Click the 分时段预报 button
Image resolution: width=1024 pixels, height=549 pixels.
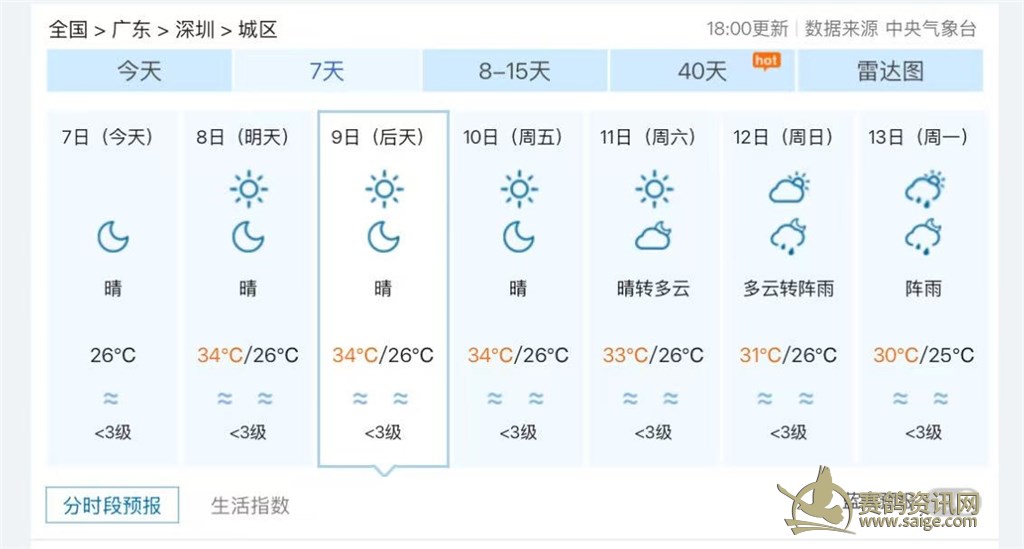112,505
